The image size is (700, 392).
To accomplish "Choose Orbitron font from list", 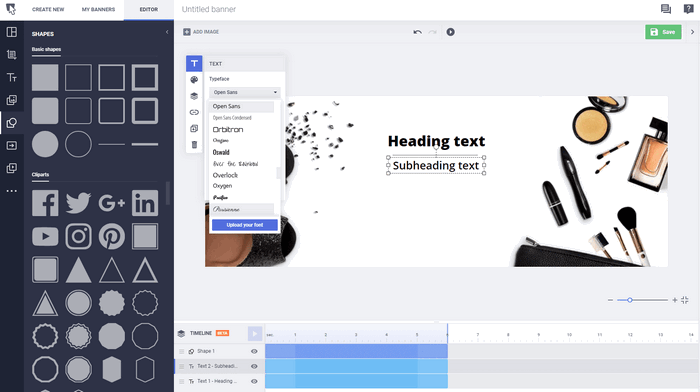I will (x=228, y=129).
